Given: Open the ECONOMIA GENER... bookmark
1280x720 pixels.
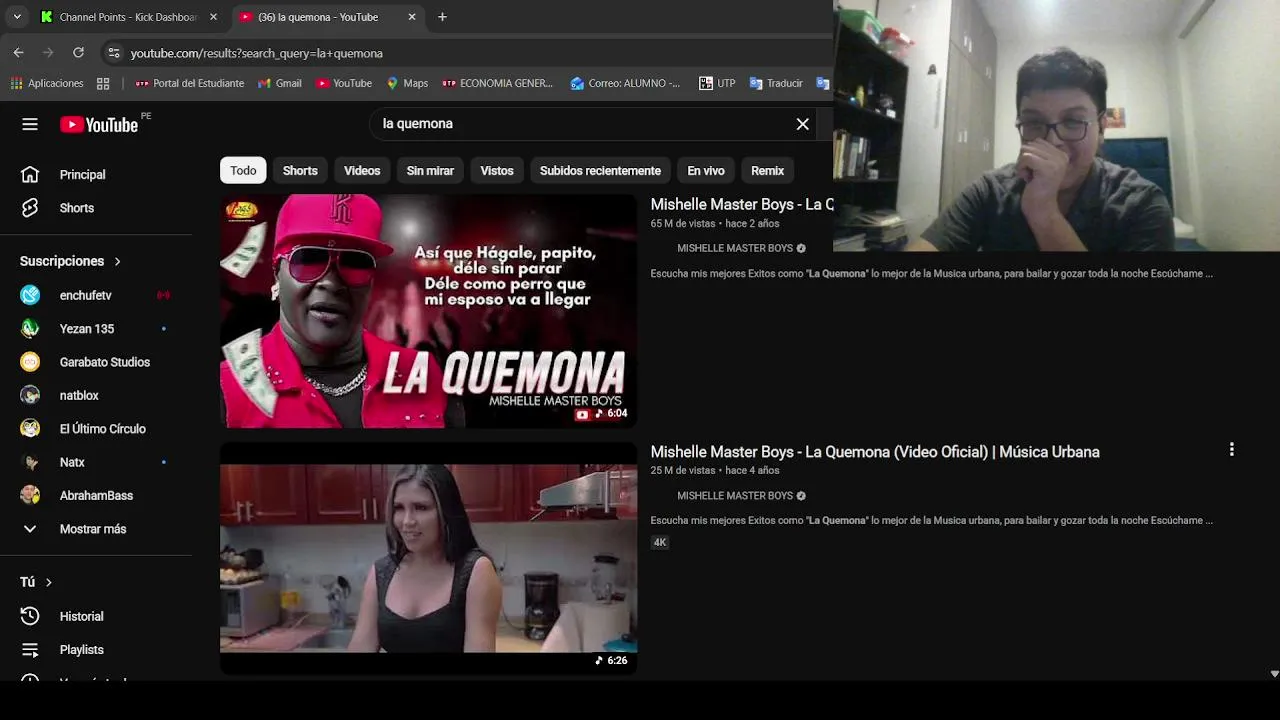Looking at the screenshot, I should click(x=498, y=83).
